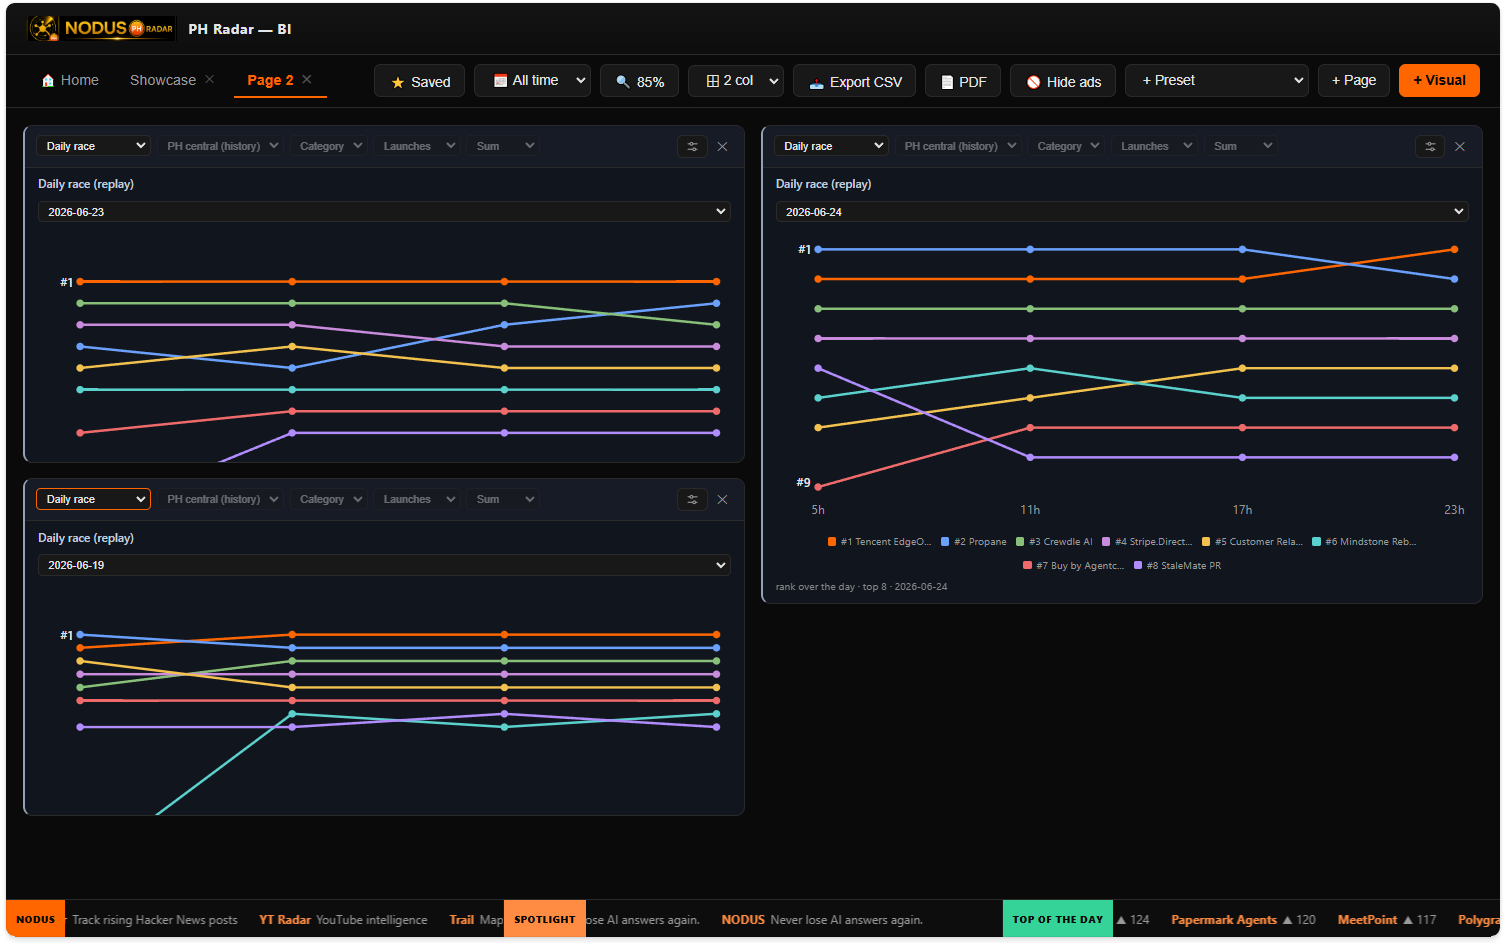The width and height of the screenshot is (1505, 943).
Task: Open settings sliders icon in 2026-06-19 panel
Action: tap(692, 500)
